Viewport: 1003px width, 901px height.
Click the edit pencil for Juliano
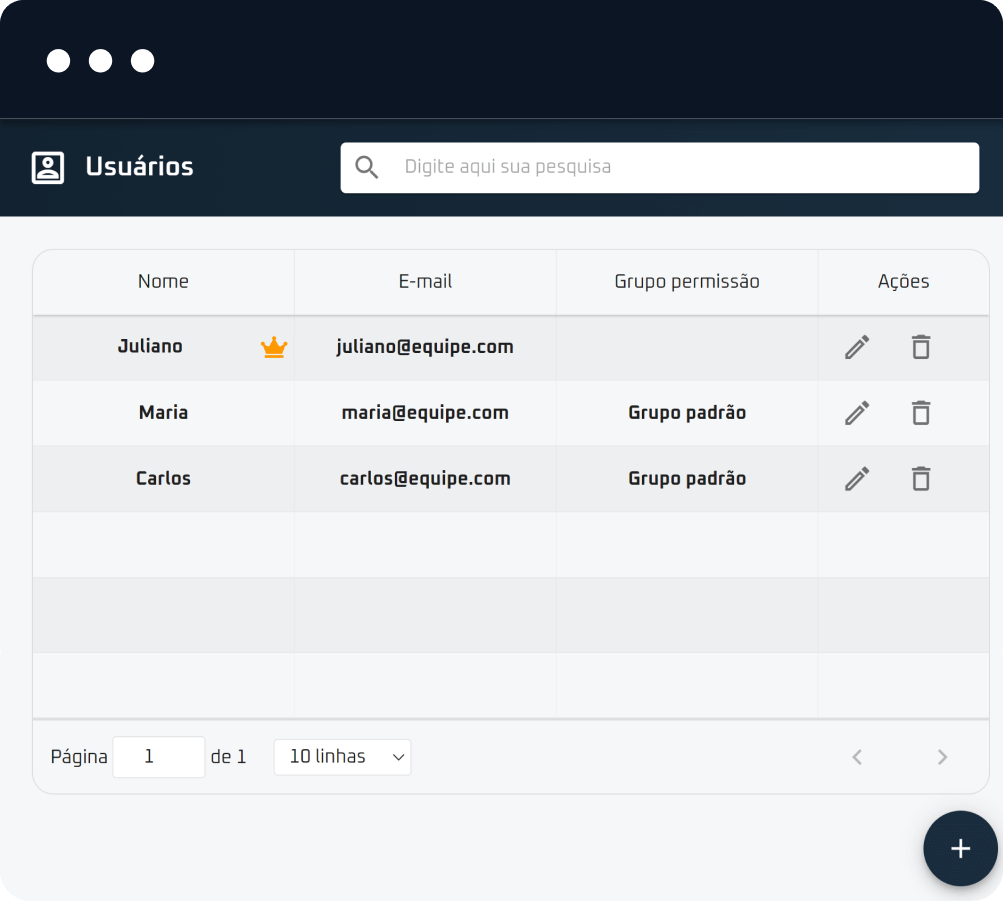click(857, 347)
